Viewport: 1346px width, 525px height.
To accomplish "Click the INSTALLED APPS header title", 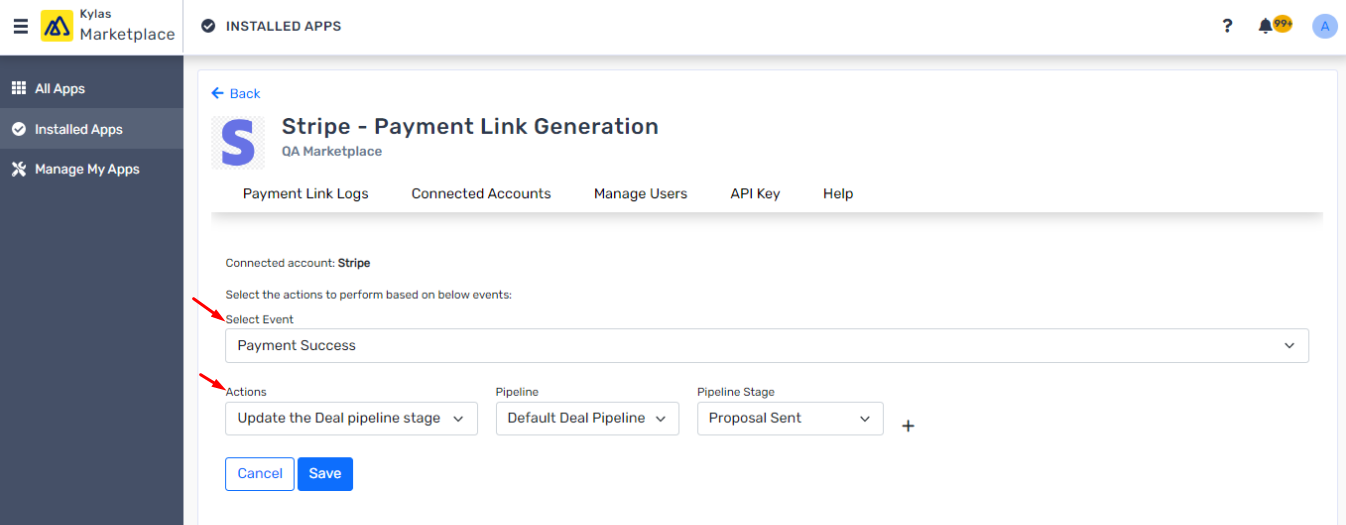I will coord(283,26).
